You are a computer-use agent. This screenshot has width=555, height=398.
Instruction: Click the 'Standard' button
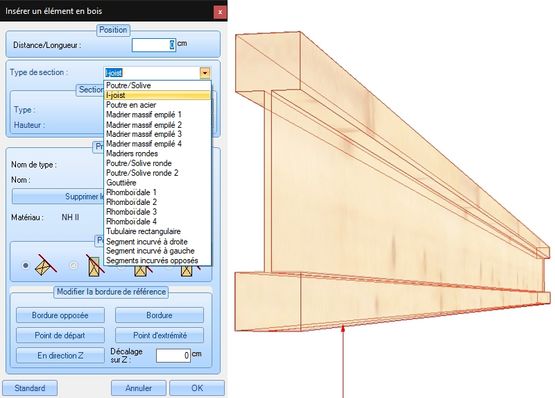pyautogui.click(x=30, y=388)
